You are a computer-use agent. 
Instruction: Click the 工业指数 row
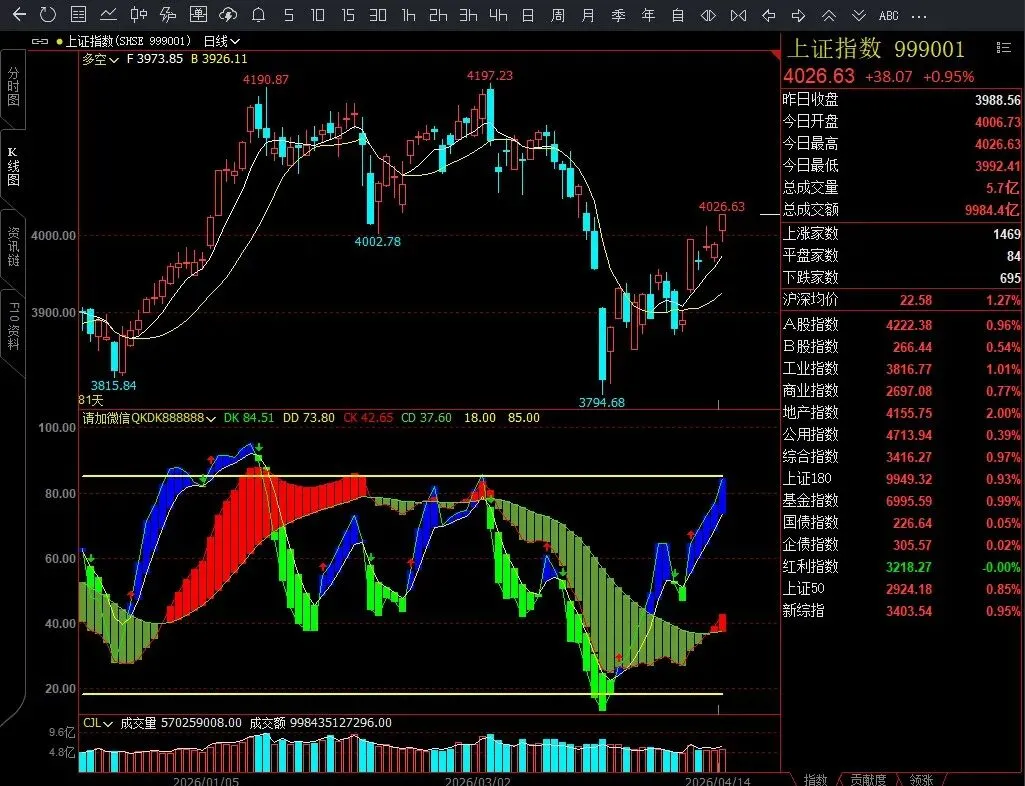pos(901,369)
